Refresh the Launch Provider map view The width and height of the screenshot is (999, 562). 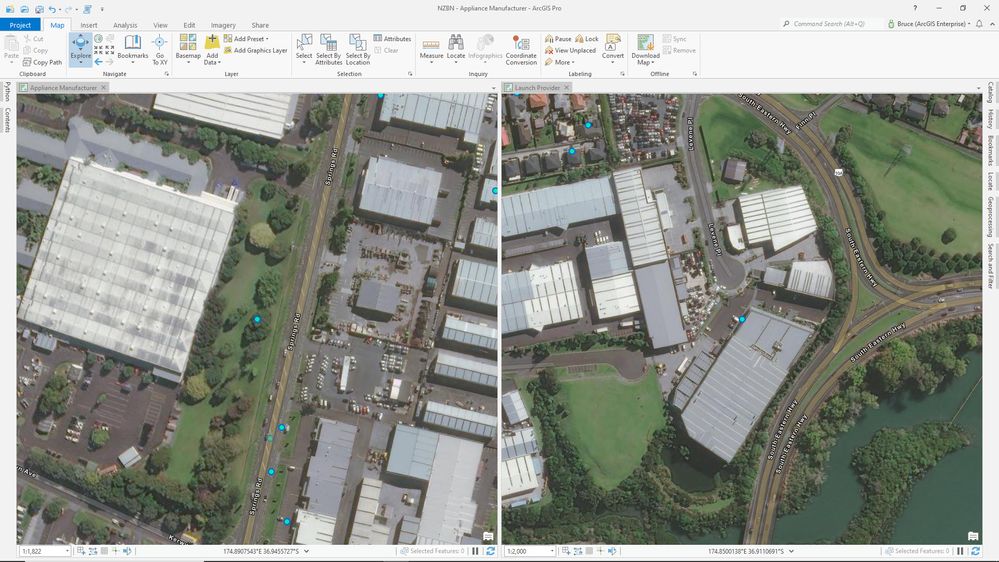975,551
